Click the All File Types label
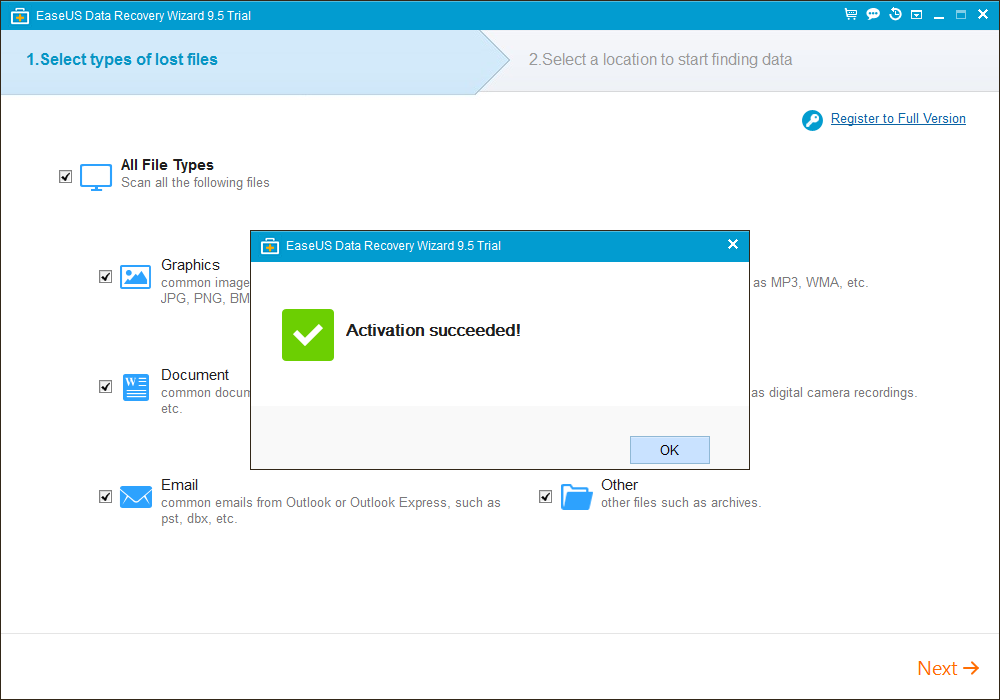The width and height of the screenshot is (1000, 700). pyautogui.click(x=167, y=165)
